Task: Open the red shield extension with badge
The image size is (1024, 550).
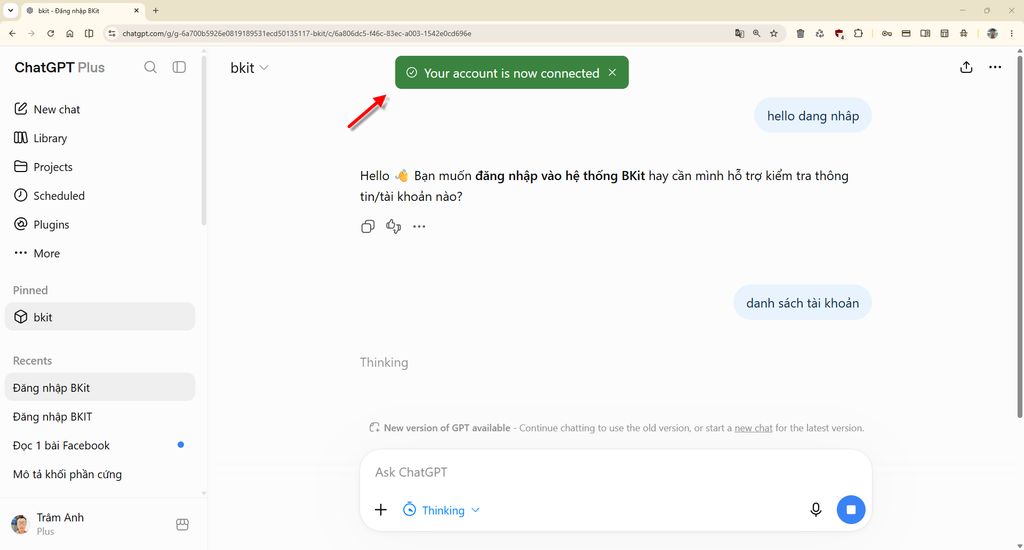Action: (x=840, y=33)
